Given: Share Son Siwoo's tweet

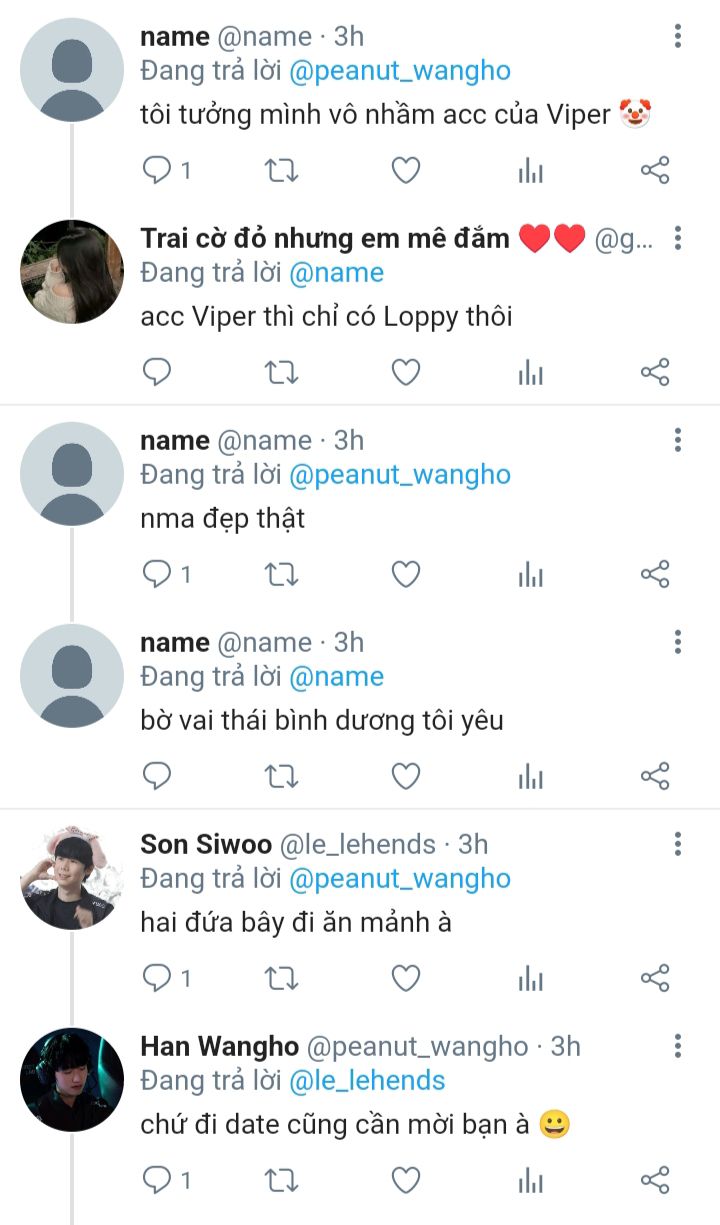Looking at the screenshot, I should 654,977.
